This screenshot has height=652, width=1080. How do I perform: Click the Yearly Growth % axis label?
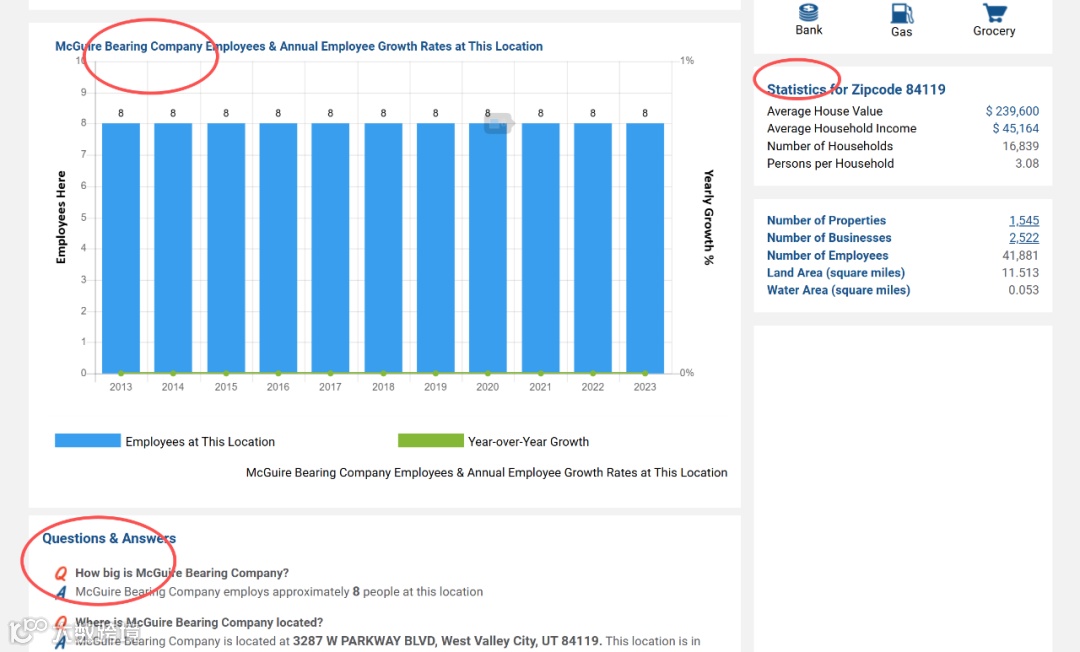point(708,217)
